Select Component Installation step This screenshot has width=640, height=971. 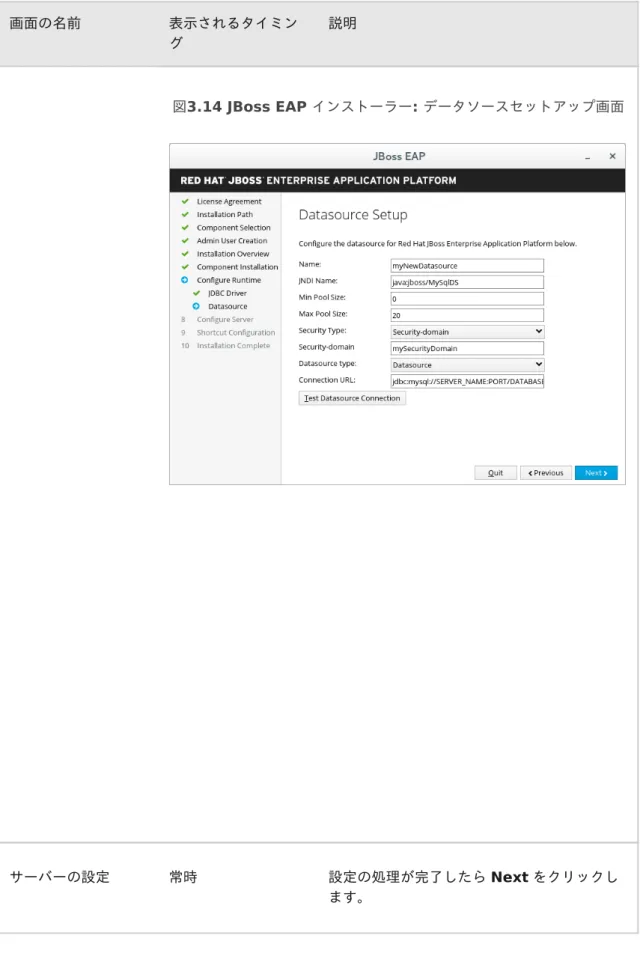(x=237, y=267)
